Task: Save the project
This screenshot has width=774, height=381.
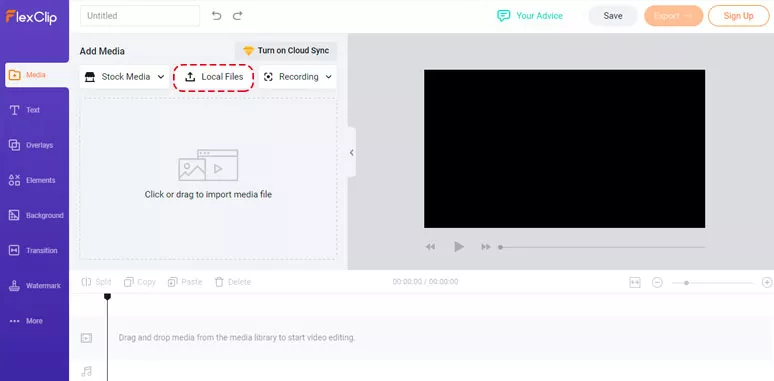Action: [x=613, y=16]
